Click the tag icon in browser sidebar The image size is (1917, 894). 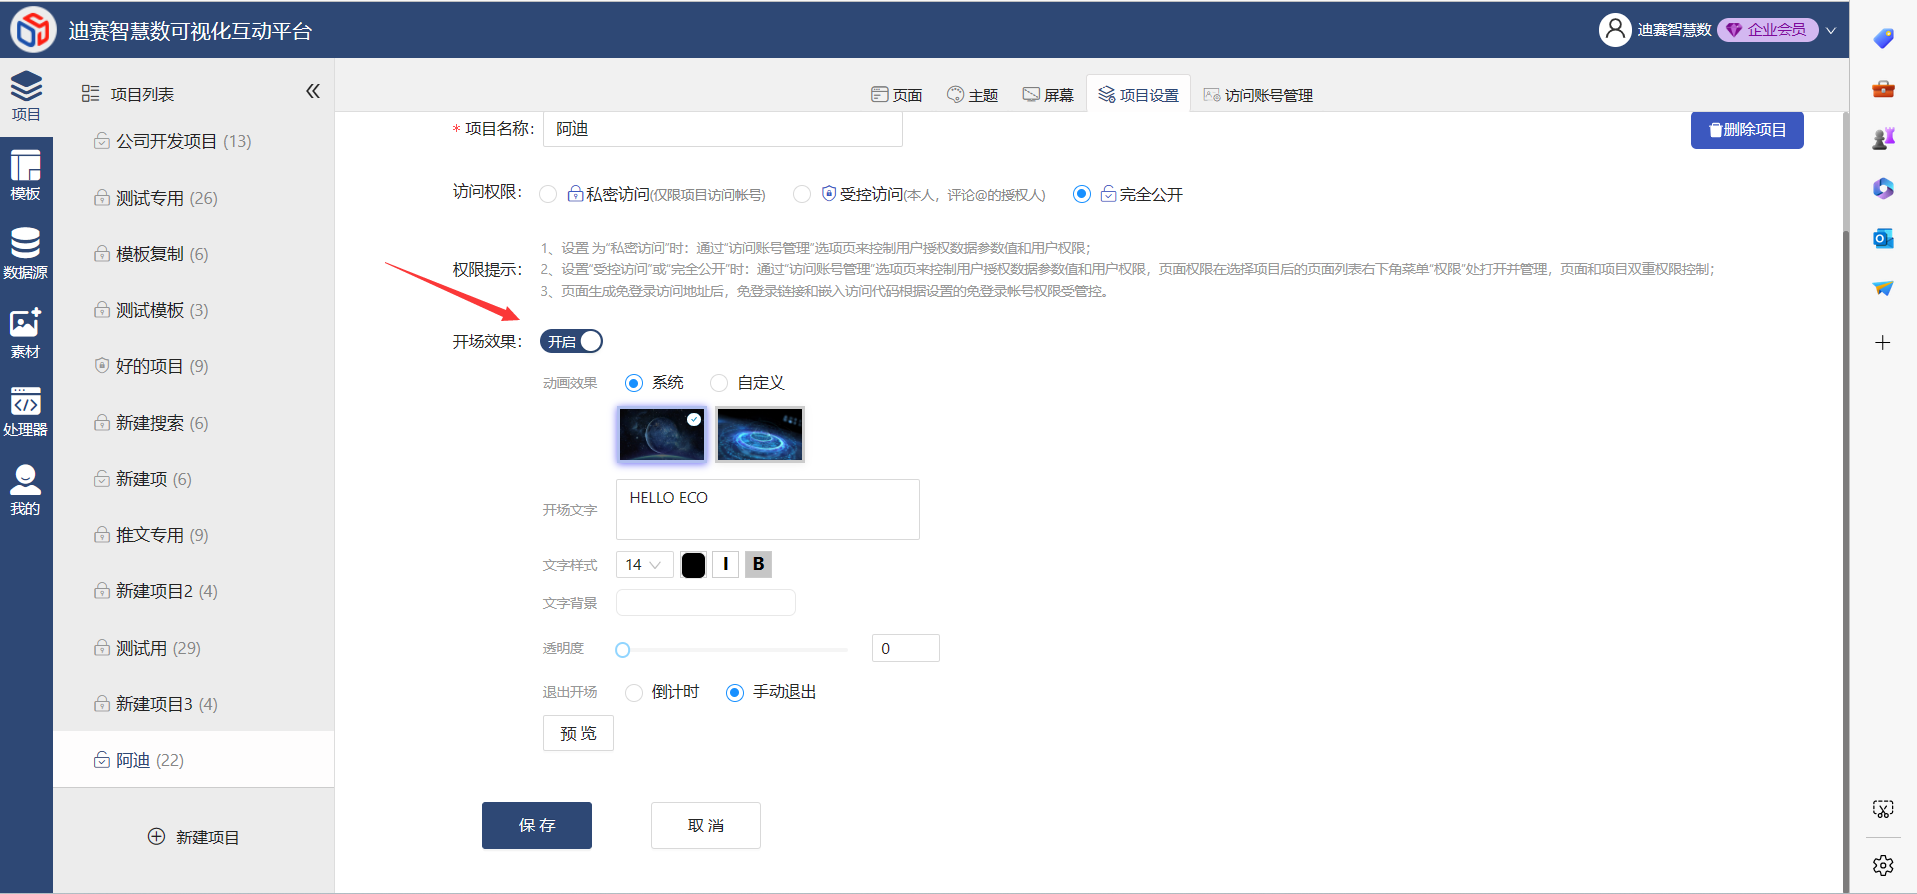1883,39
